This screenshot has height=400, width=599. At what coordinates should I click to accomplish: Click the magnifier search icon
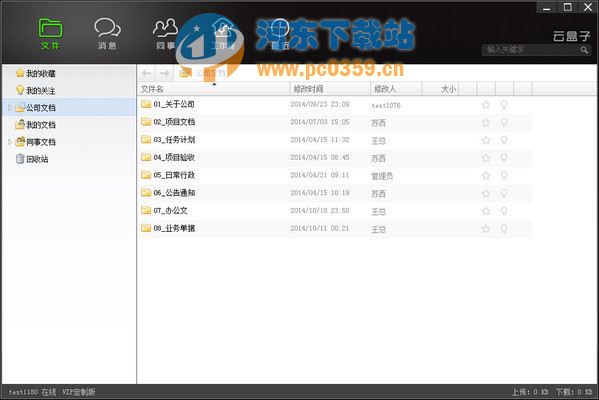pos(584,50)
